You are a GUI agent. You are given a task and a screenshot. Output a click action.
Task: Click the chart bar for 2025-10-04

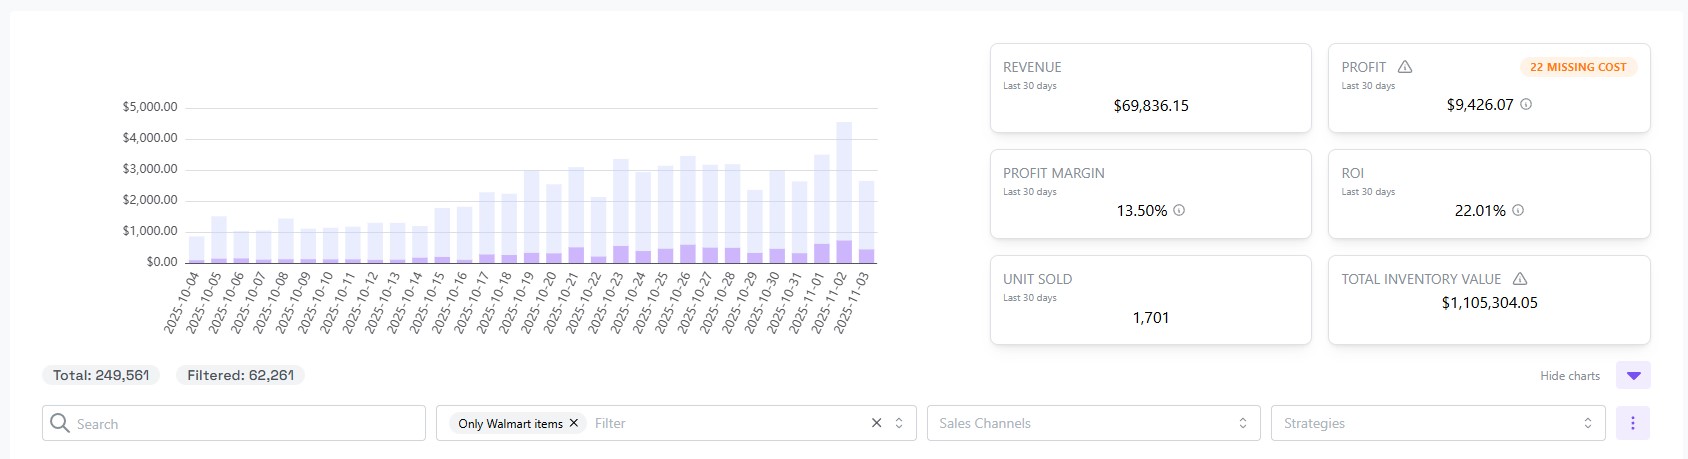[x=197, y=249]
